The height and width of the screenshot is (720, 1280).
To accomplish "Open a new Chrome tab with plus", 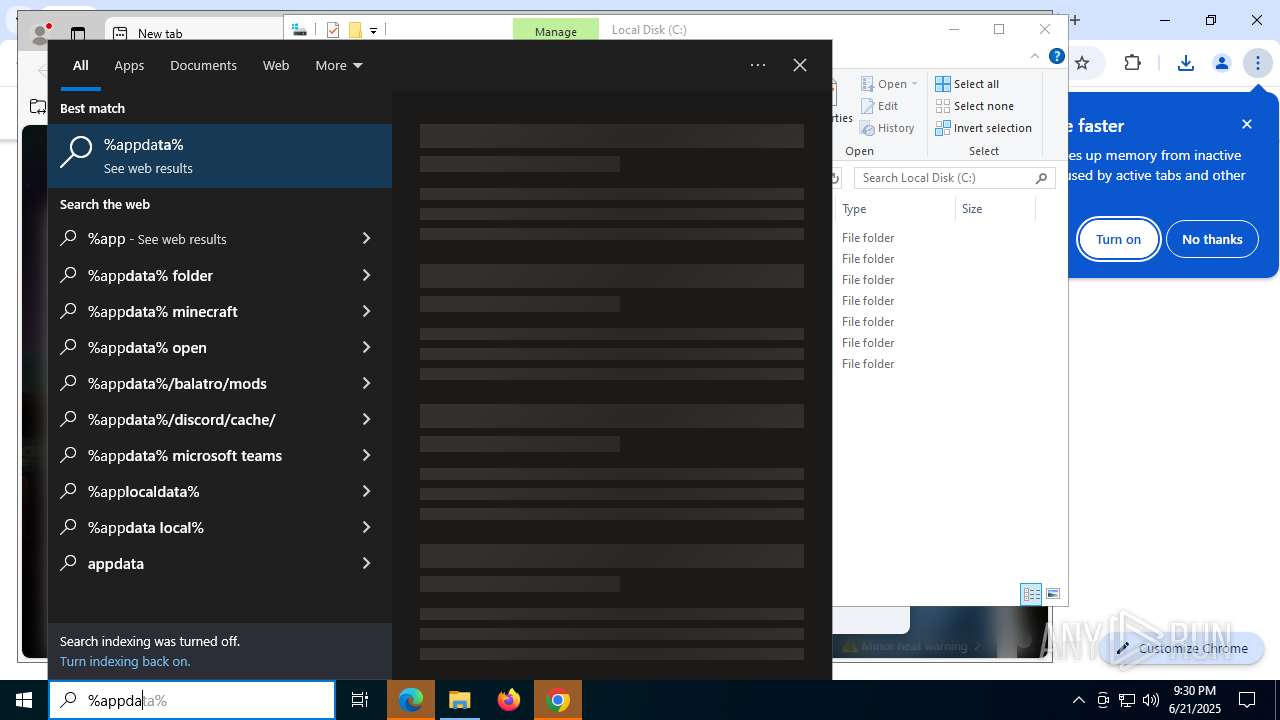I will (1075, 20).
